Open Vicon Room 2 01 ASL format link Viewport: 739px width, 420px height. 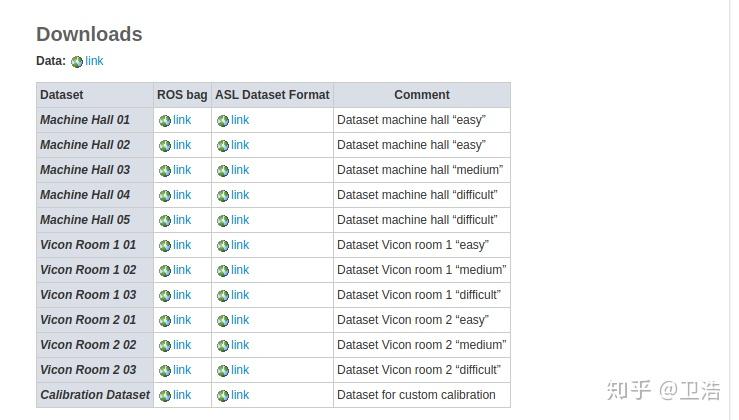(240, 320)
